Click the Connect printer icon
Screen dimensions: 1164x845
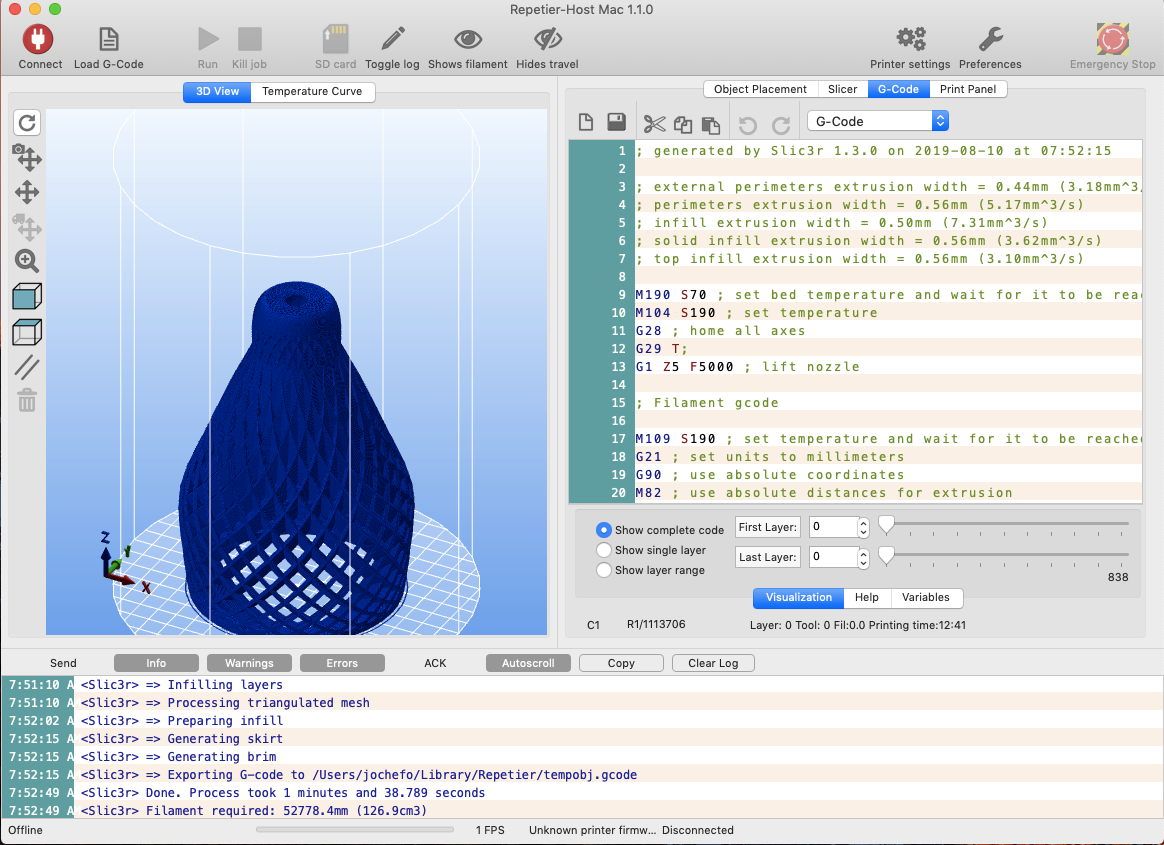coord(40,40)
